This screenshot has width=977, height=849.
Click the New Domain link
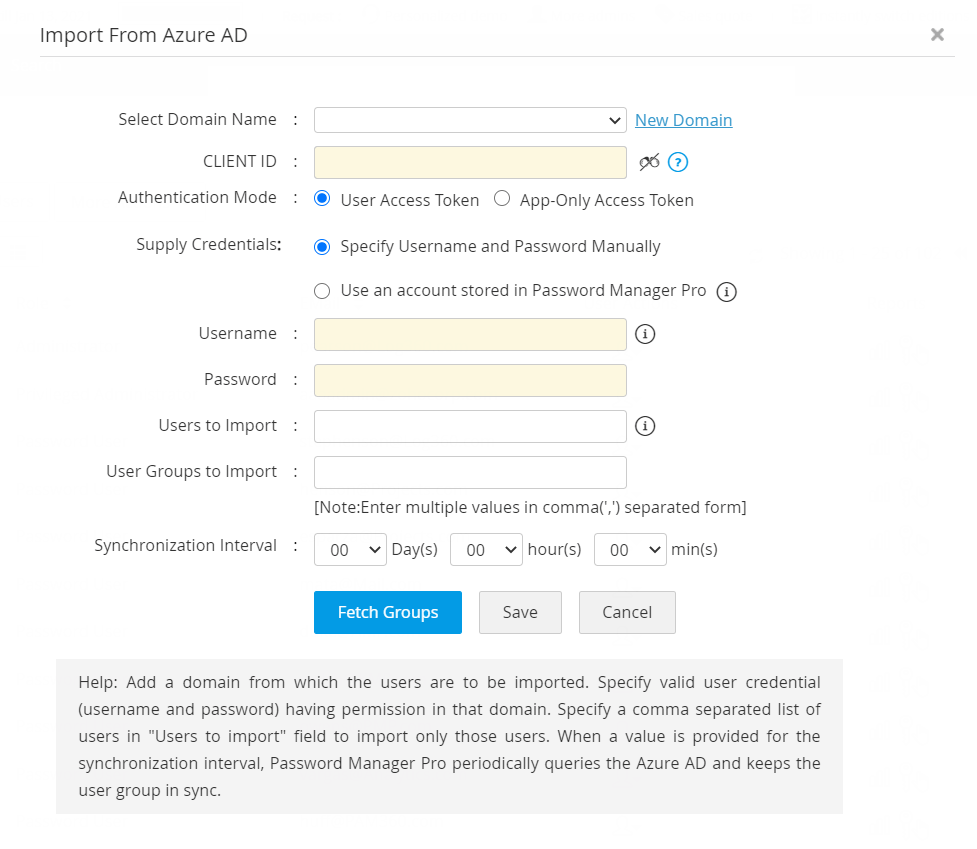684,120
